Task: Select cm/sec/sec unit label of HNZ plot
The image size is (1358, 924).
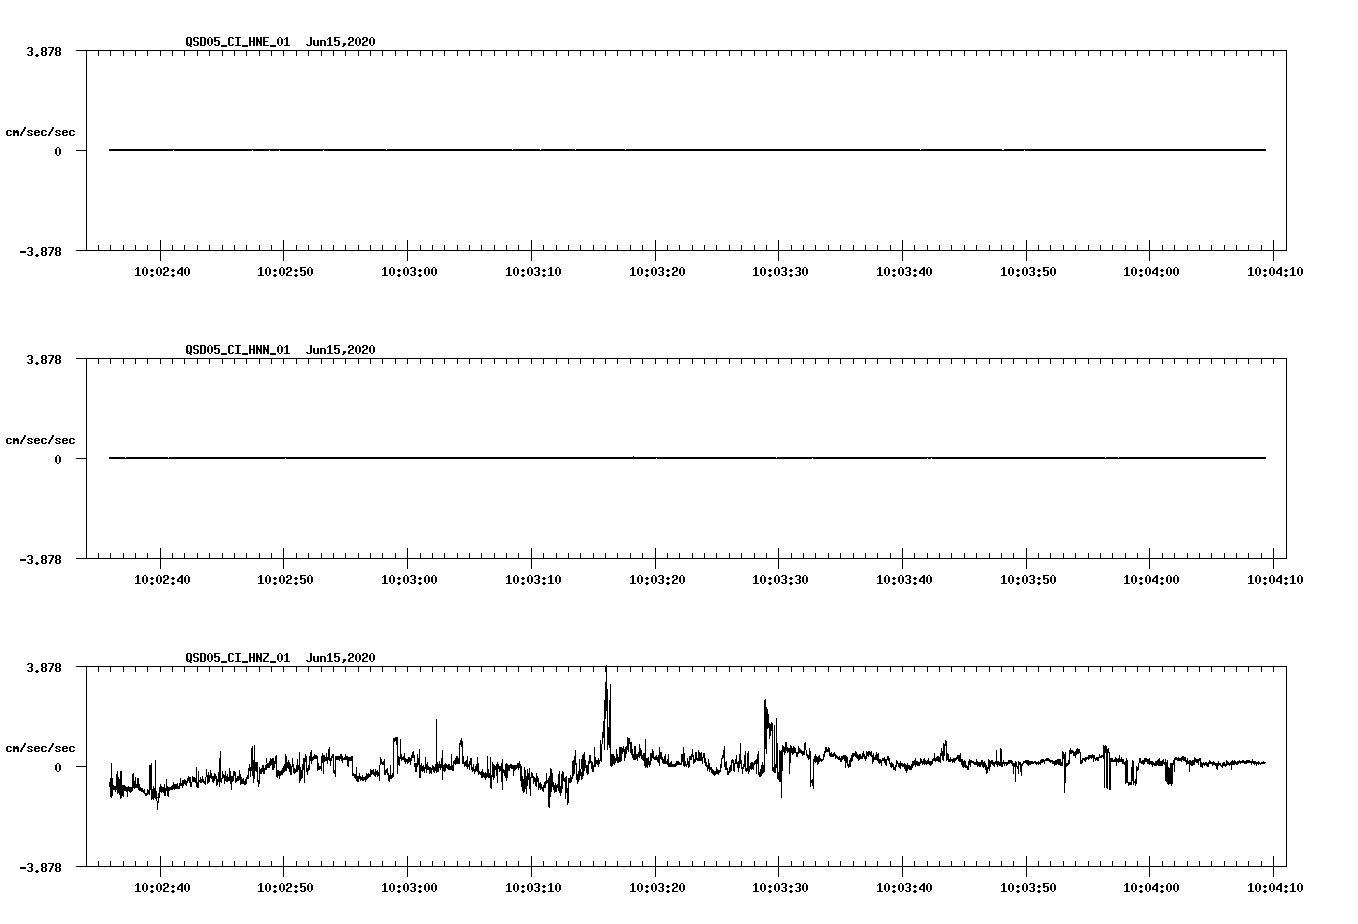Action: point(40,748)
